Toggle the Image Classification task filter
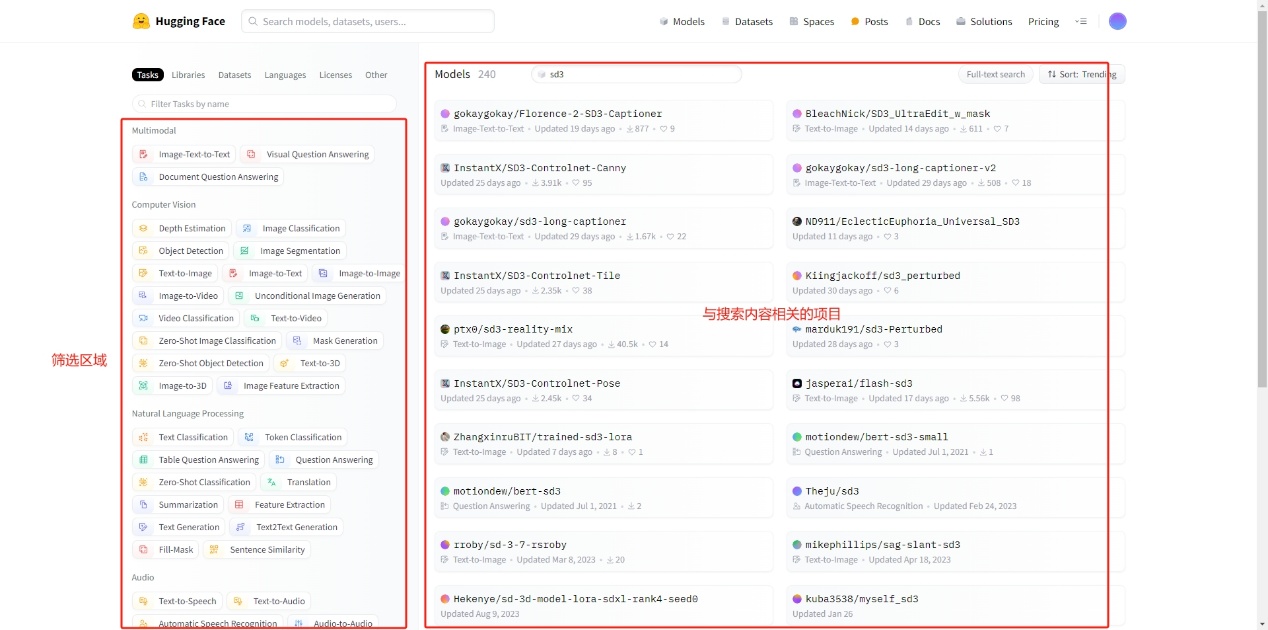The image size is (1268, 630). pos(291,229)
